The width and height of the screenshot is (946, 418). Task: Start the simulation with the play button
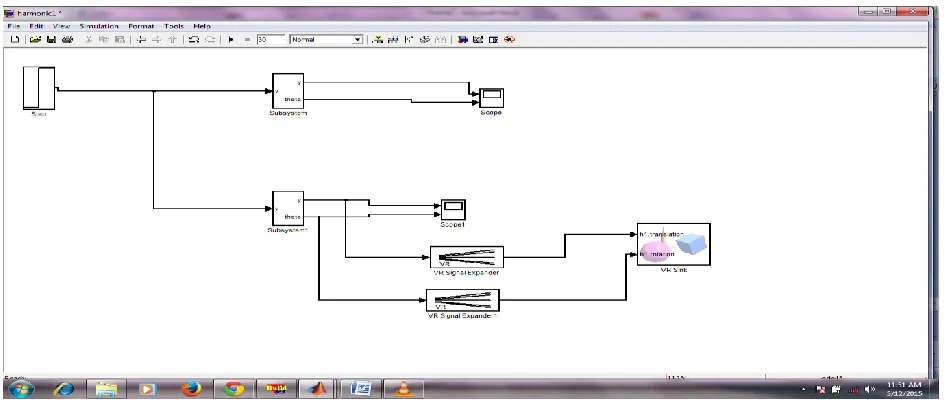[231, 40]
